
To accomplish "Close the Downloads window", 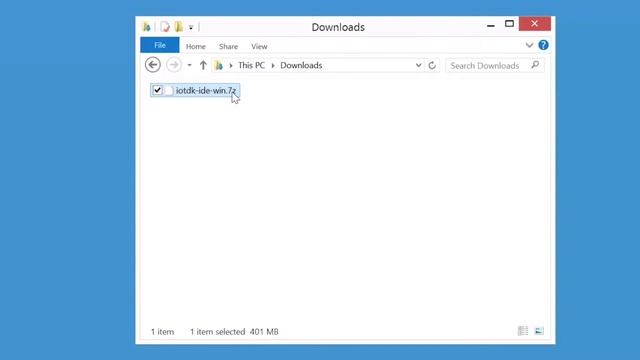I will point(535,24).
